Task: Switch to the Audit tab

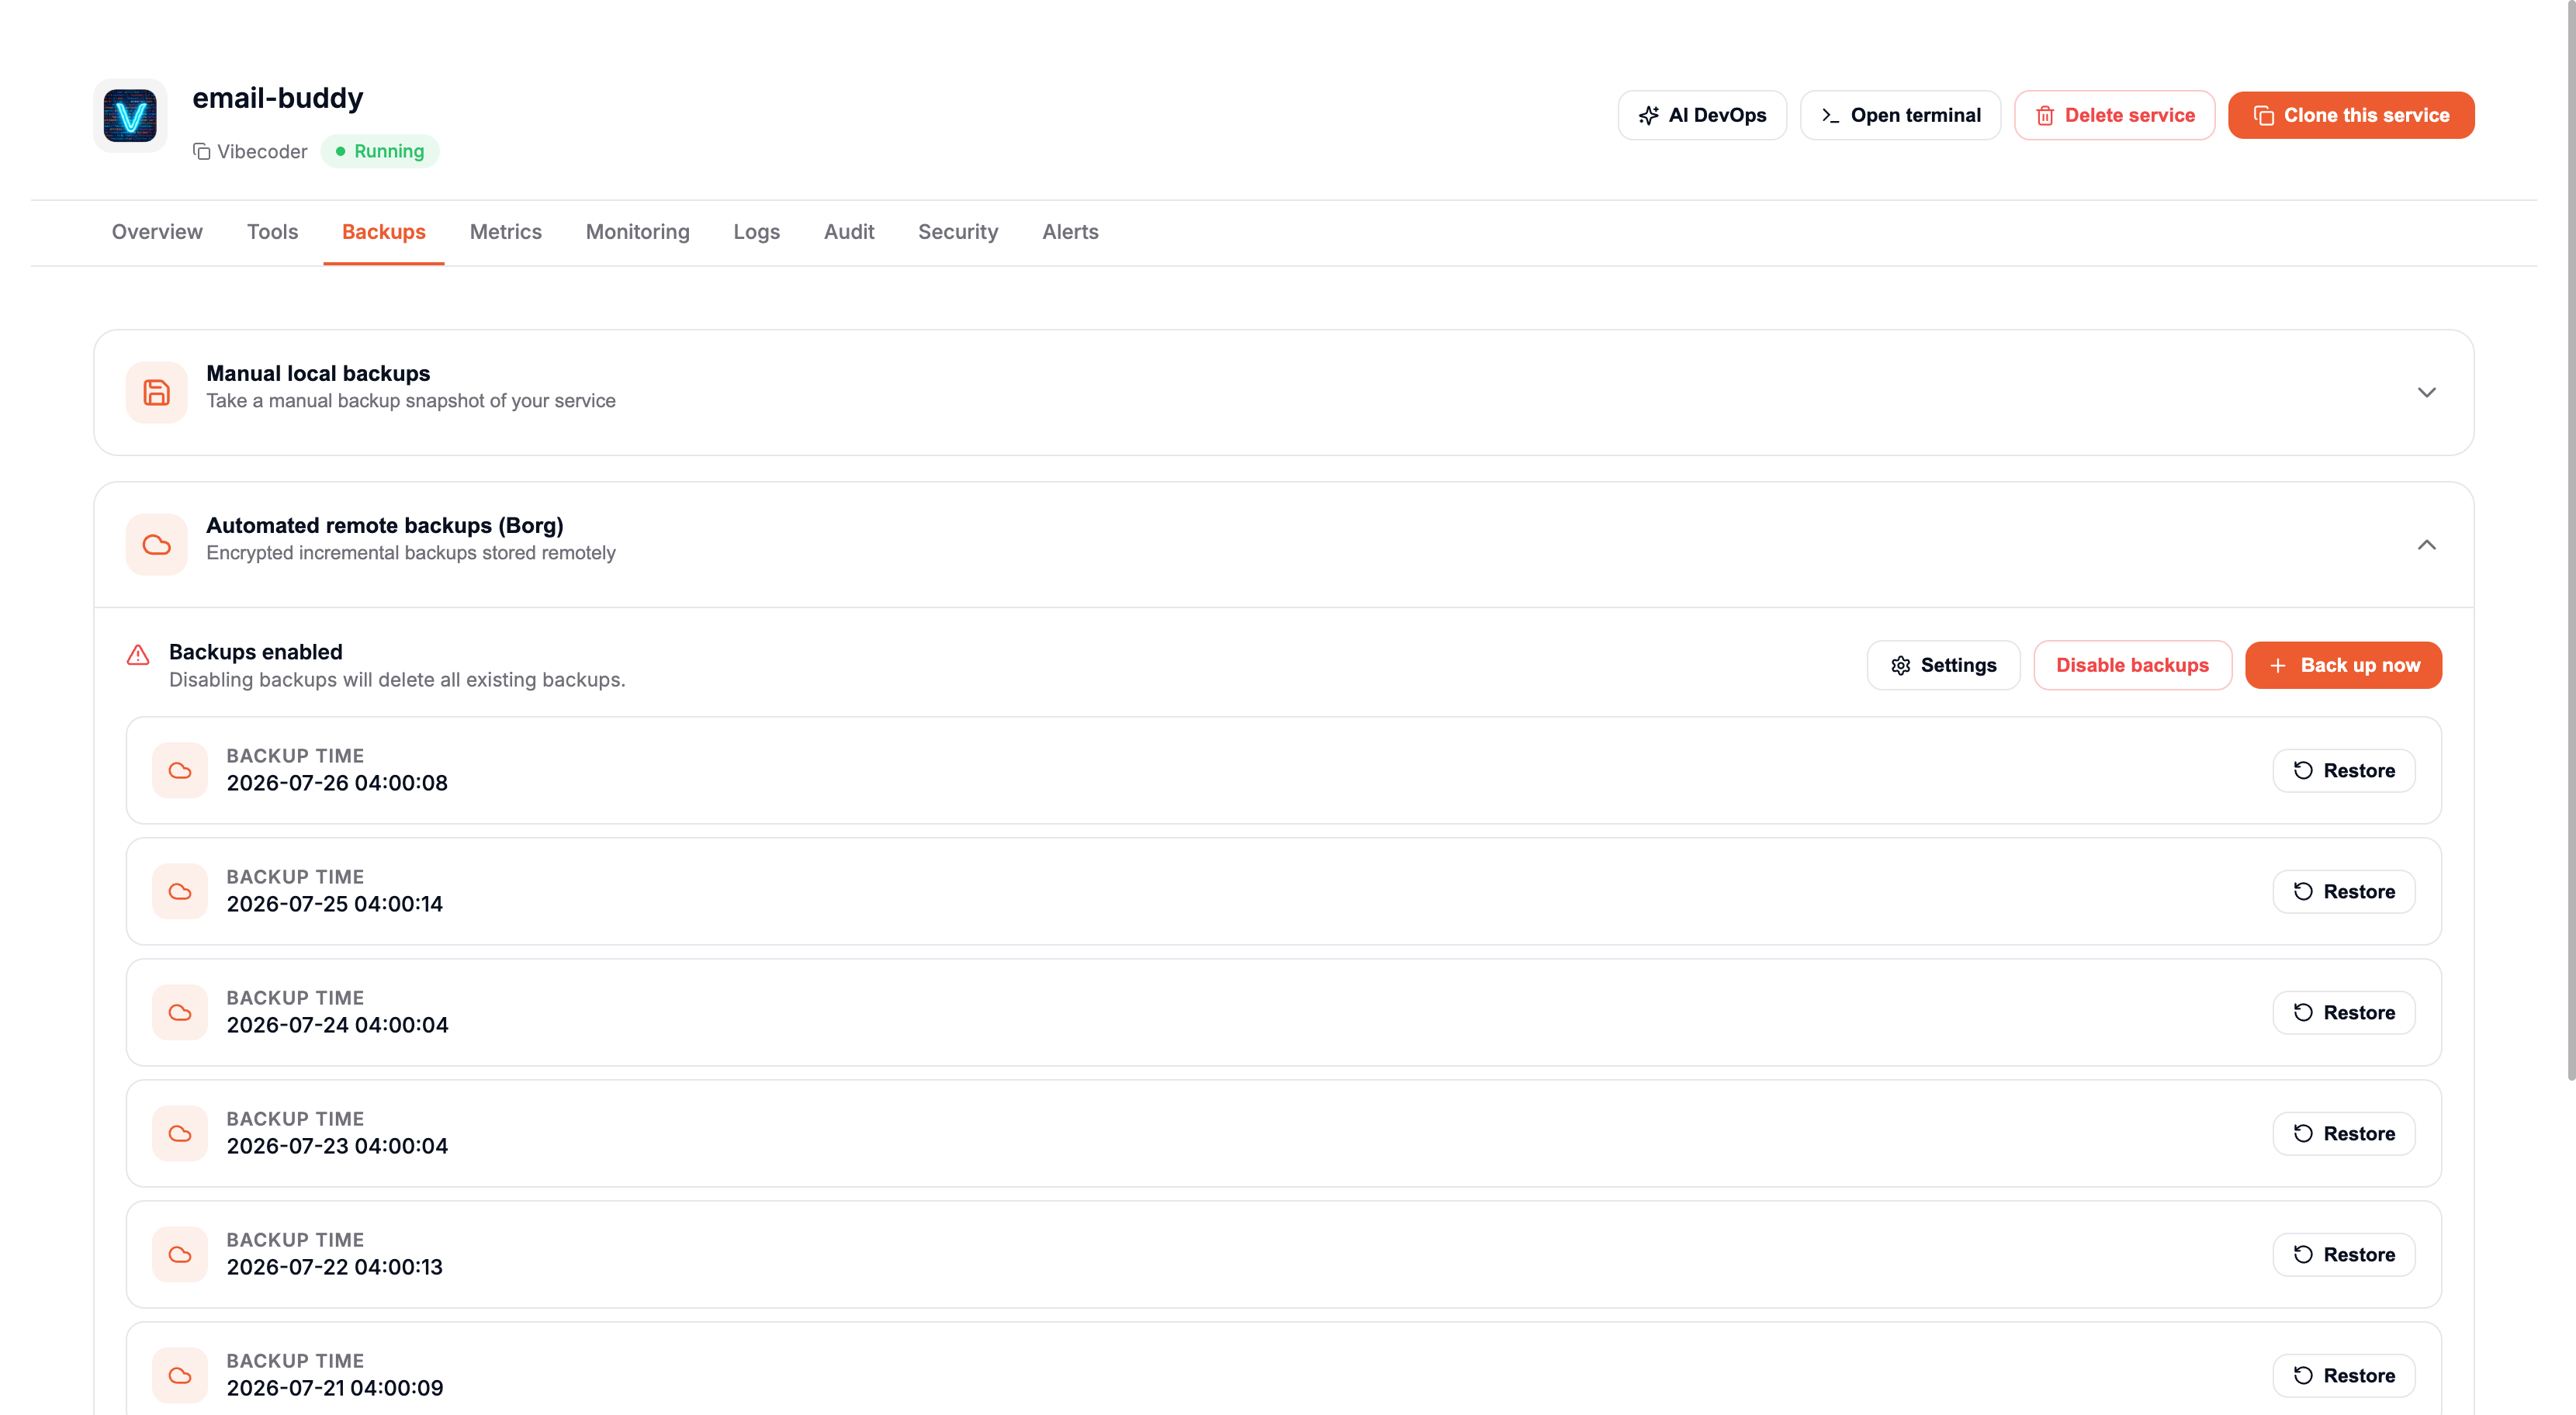Action: [849, 232]
